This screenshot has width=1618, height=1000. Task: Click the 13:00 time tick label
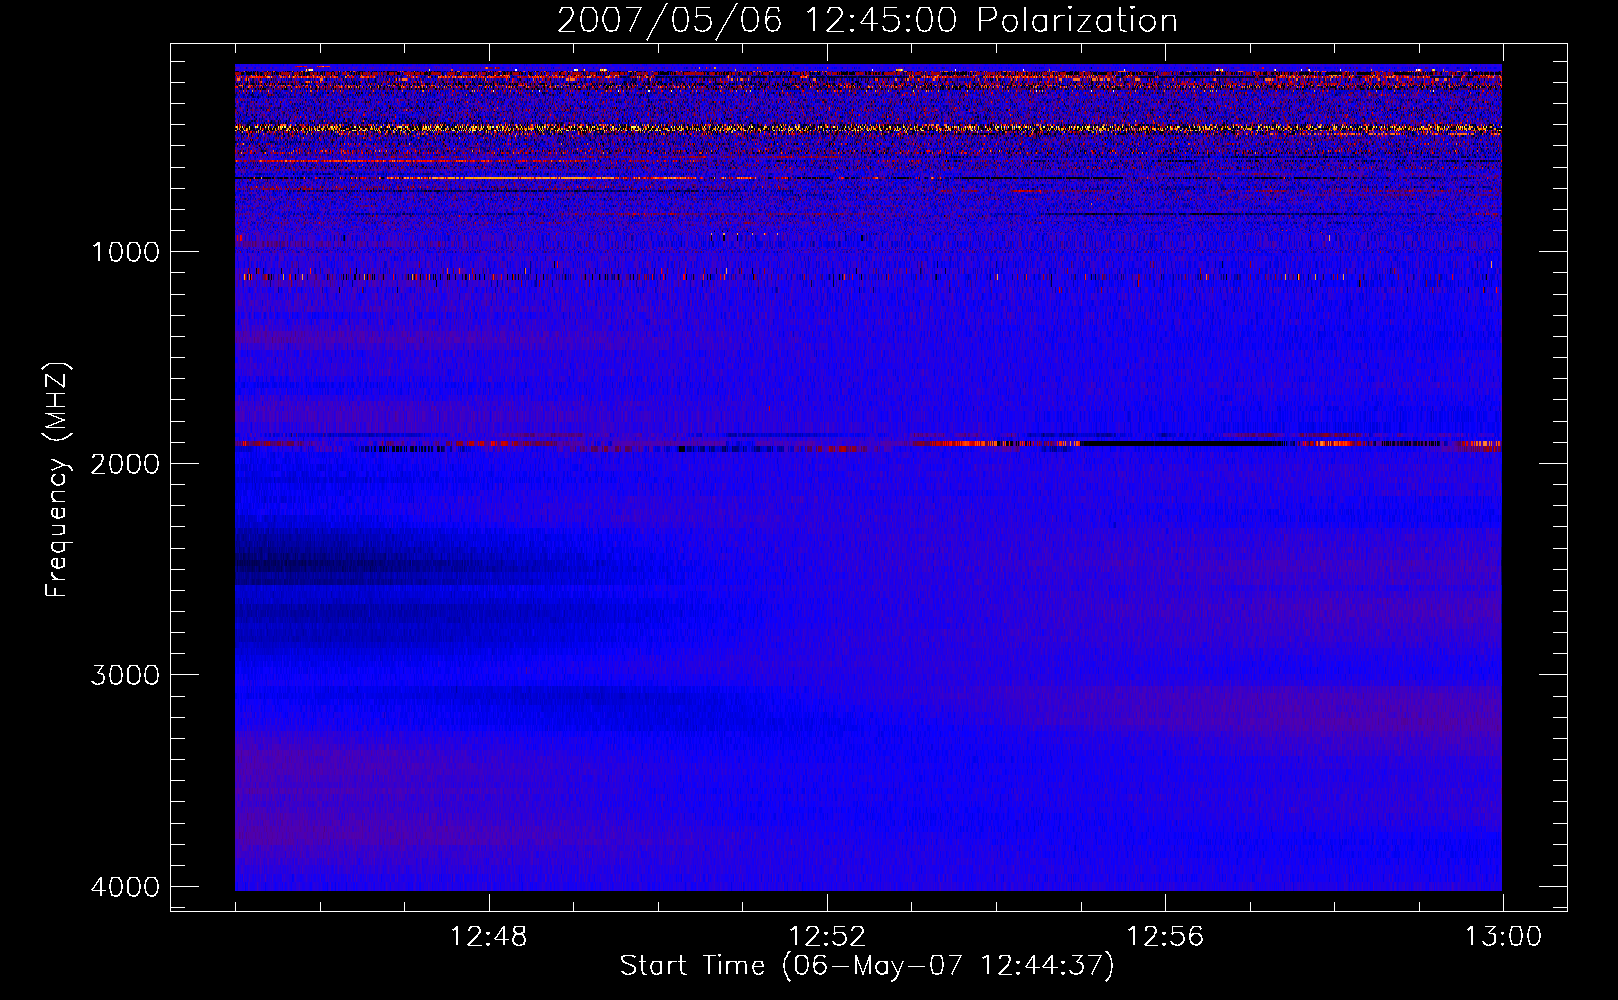click(x=1503, y=937)
